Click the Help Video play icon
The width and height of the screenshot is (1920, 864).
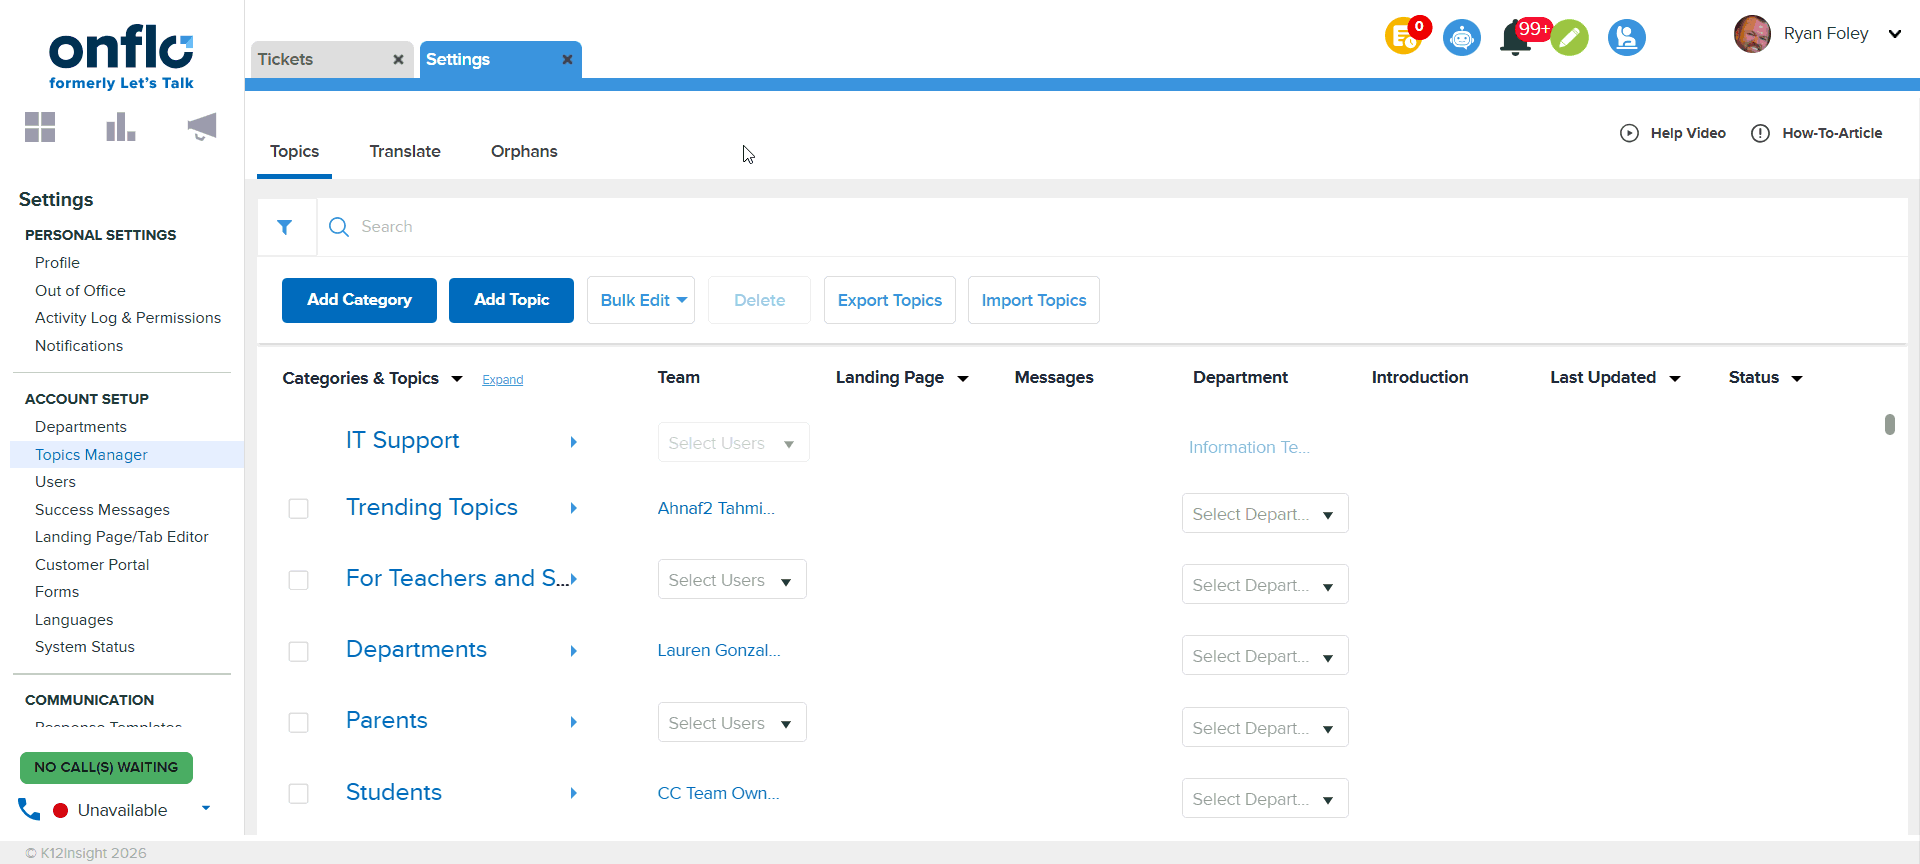tap(1629, 133)
